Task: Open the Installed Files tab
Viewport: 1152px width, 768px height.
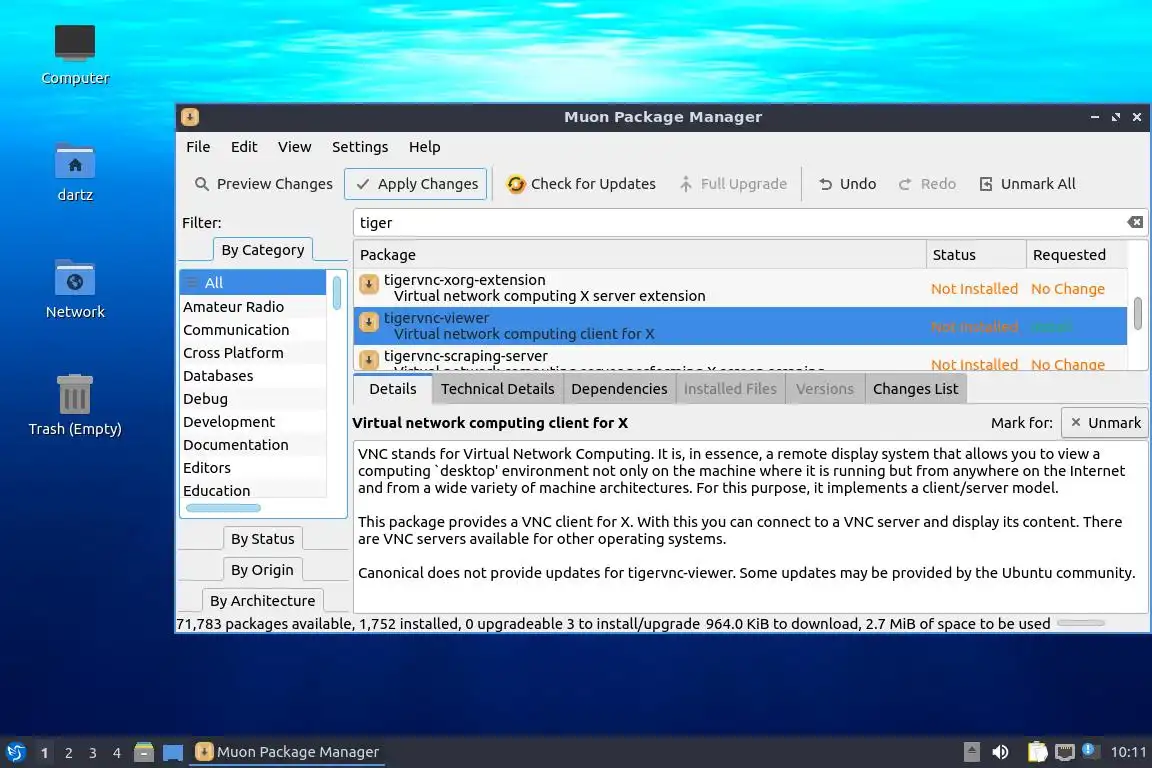Action: (x=730, y=389)
